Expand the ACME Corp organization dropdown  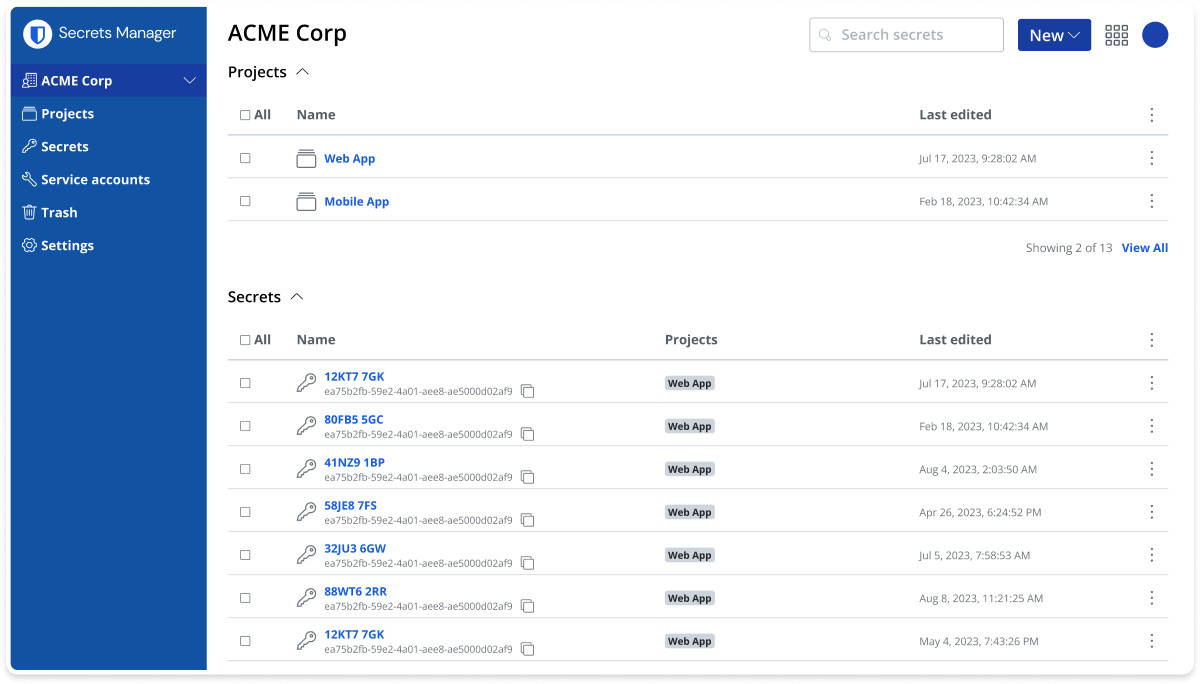(189, 81)
